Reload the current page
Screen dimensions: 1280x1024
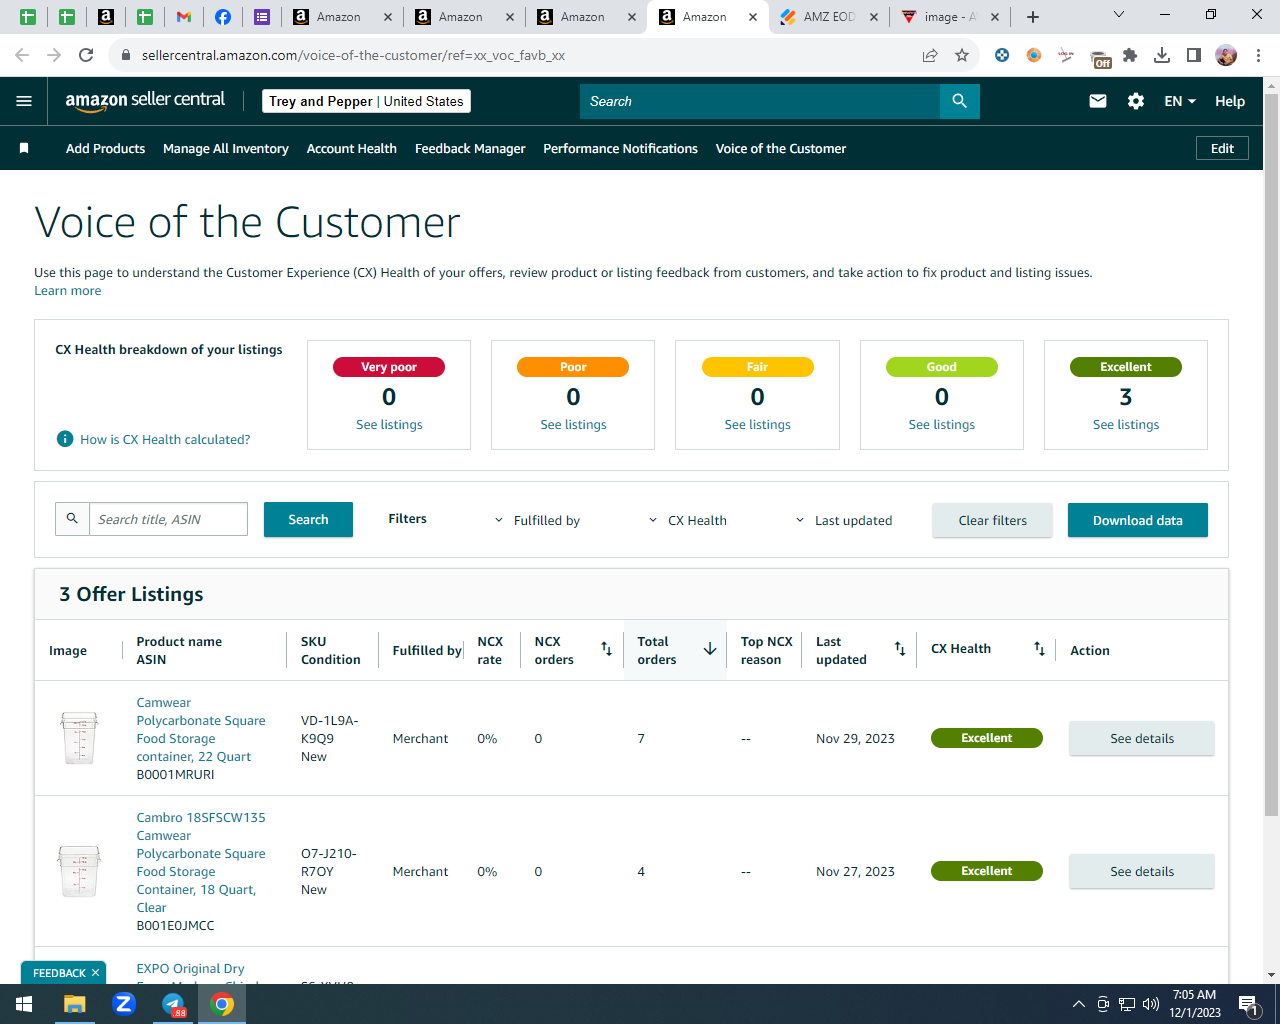[x=86, y=55]
